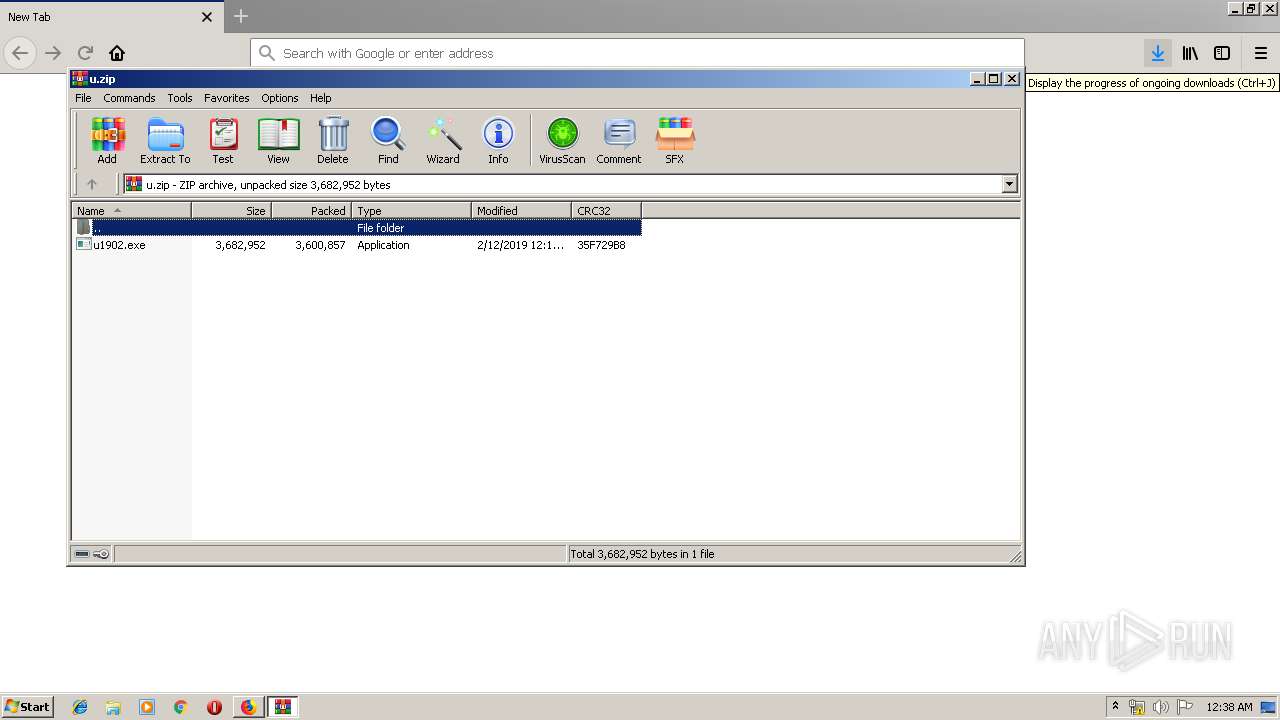This screenshot has width=1280, height=720.
Task: Open Opera from taskbar
Action: (x=214, y=707)
